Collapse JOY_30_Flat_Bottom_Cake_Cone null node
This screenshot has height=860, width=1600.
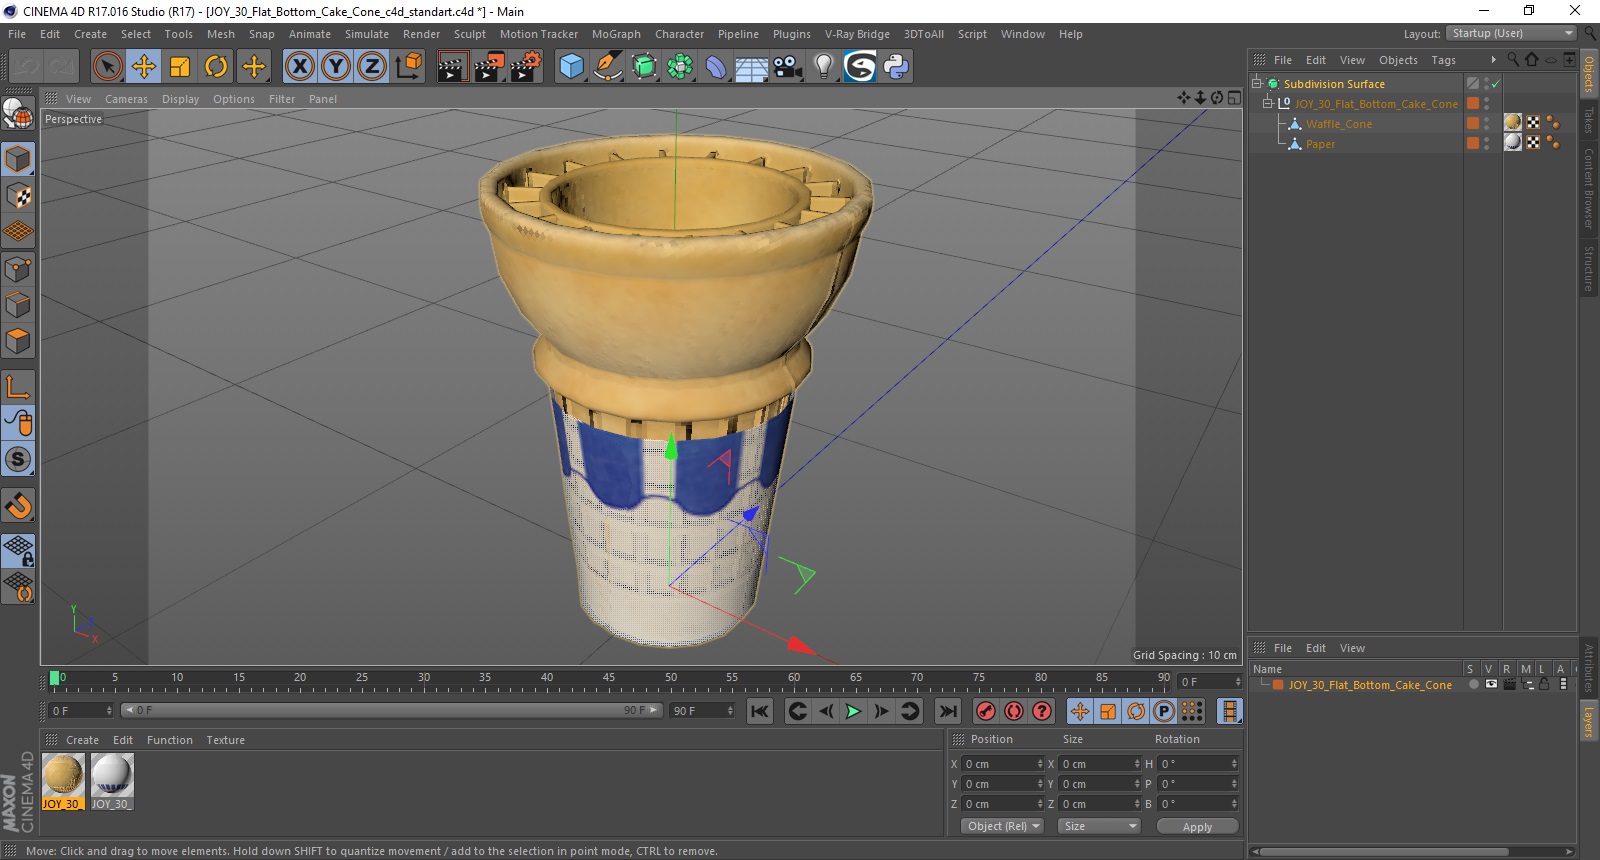[x=1268, y=103]
